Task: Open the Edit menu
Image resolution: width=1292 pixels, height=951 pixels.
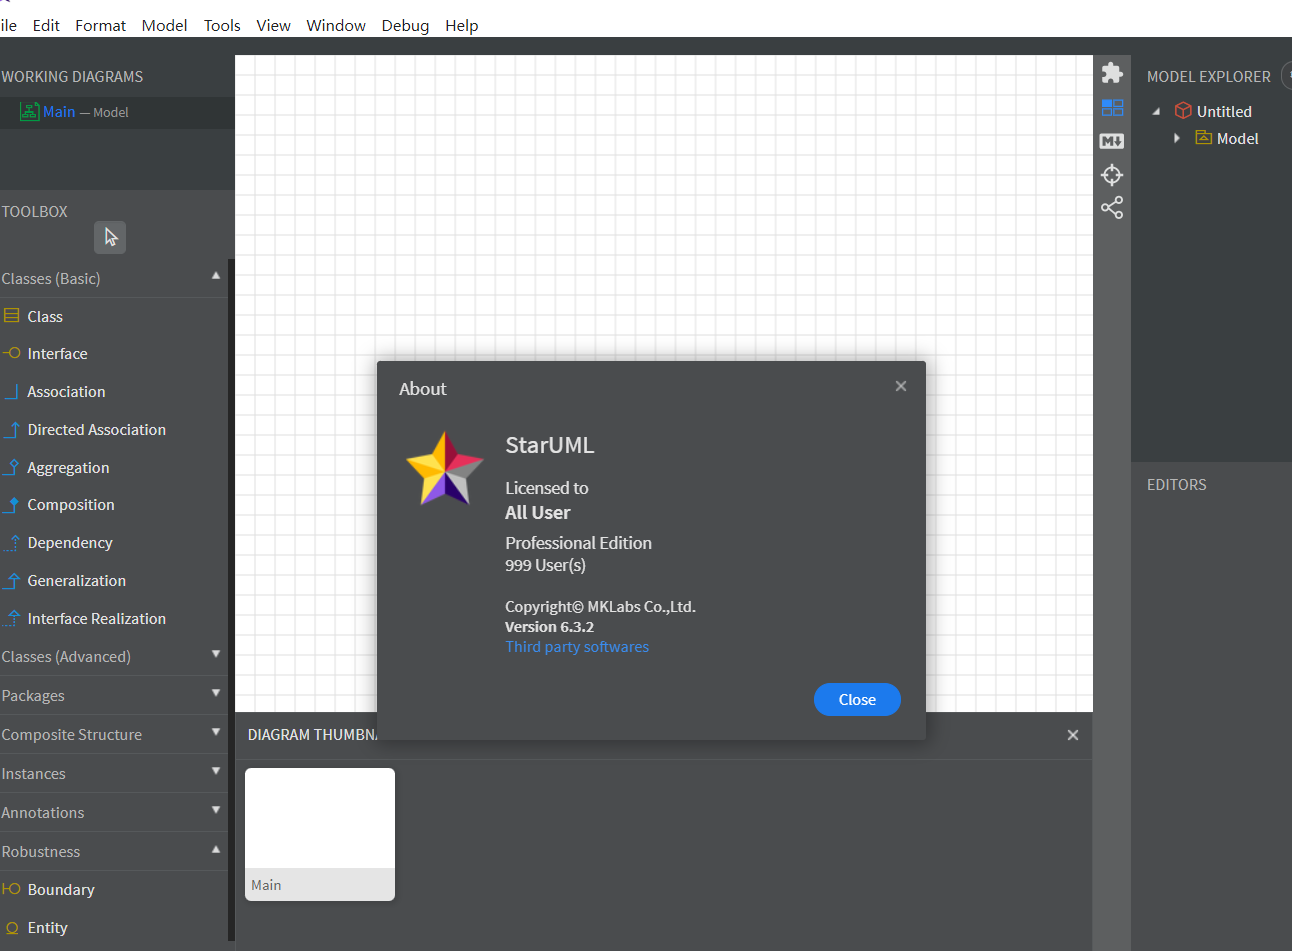Action: click(x=46, y=25)
